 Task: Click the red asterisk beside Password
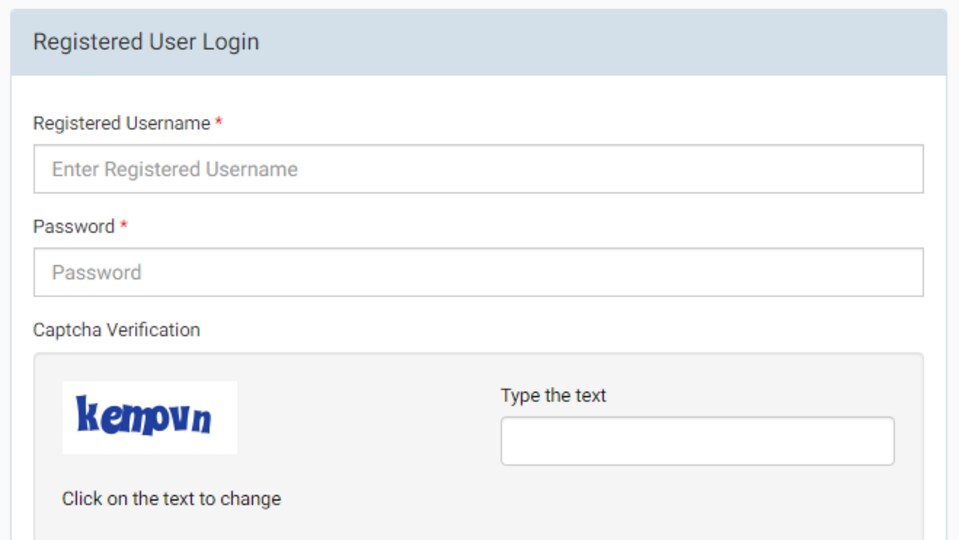pos(124,224)
